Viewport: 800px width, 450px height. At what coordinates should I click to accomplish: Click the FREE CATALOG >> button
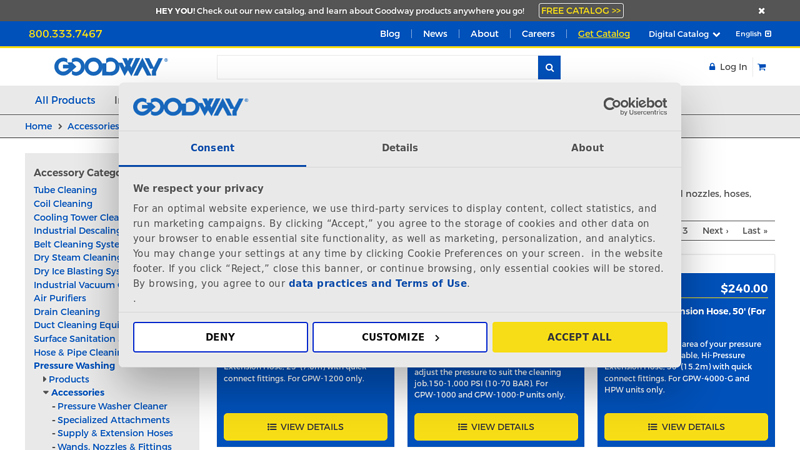[581, 11]
